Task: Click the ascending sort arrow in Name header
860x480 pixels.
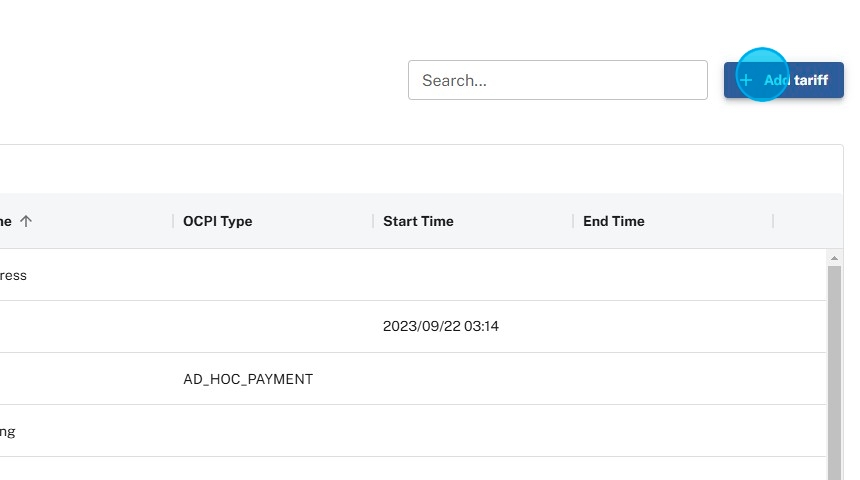Action: 26,221
